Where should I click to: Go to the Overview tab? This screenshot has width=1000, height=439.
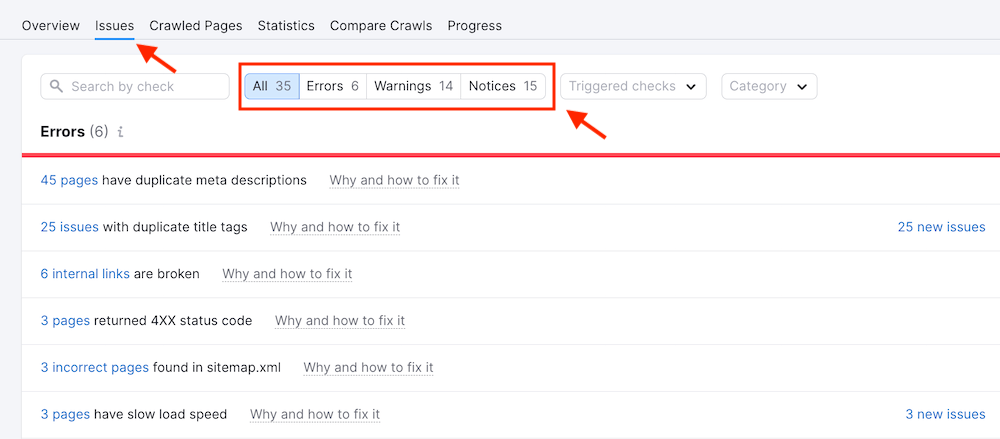[x=51, y=25]
